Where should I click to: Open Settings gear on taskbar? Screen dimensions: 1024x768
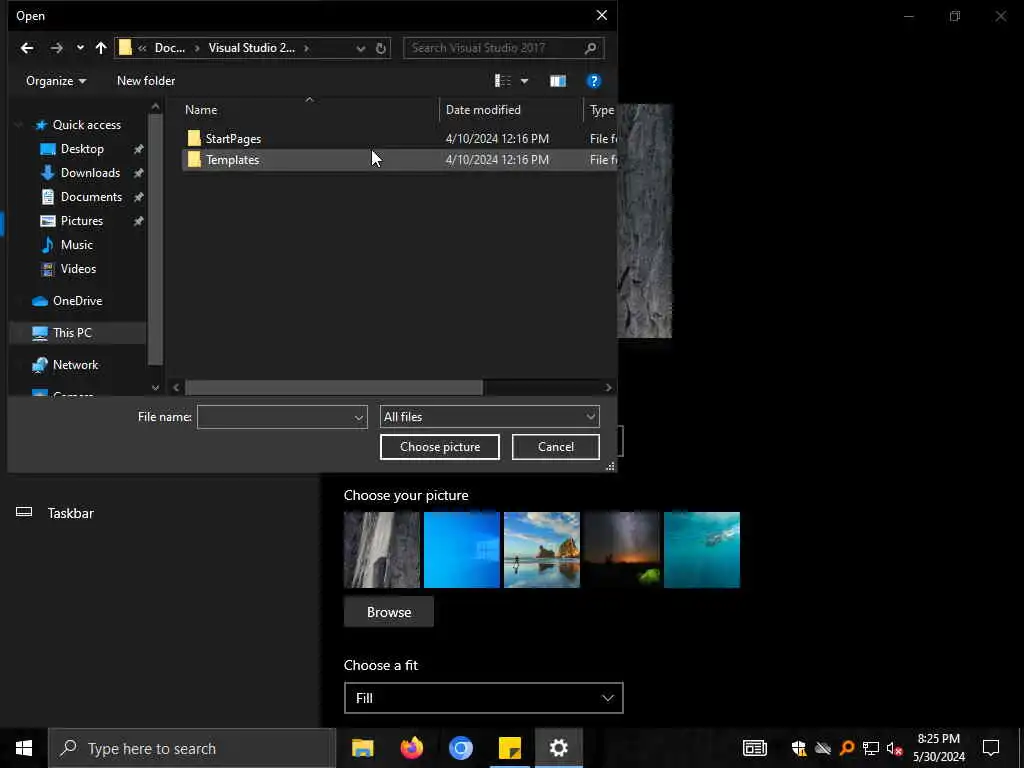point(558,748)
